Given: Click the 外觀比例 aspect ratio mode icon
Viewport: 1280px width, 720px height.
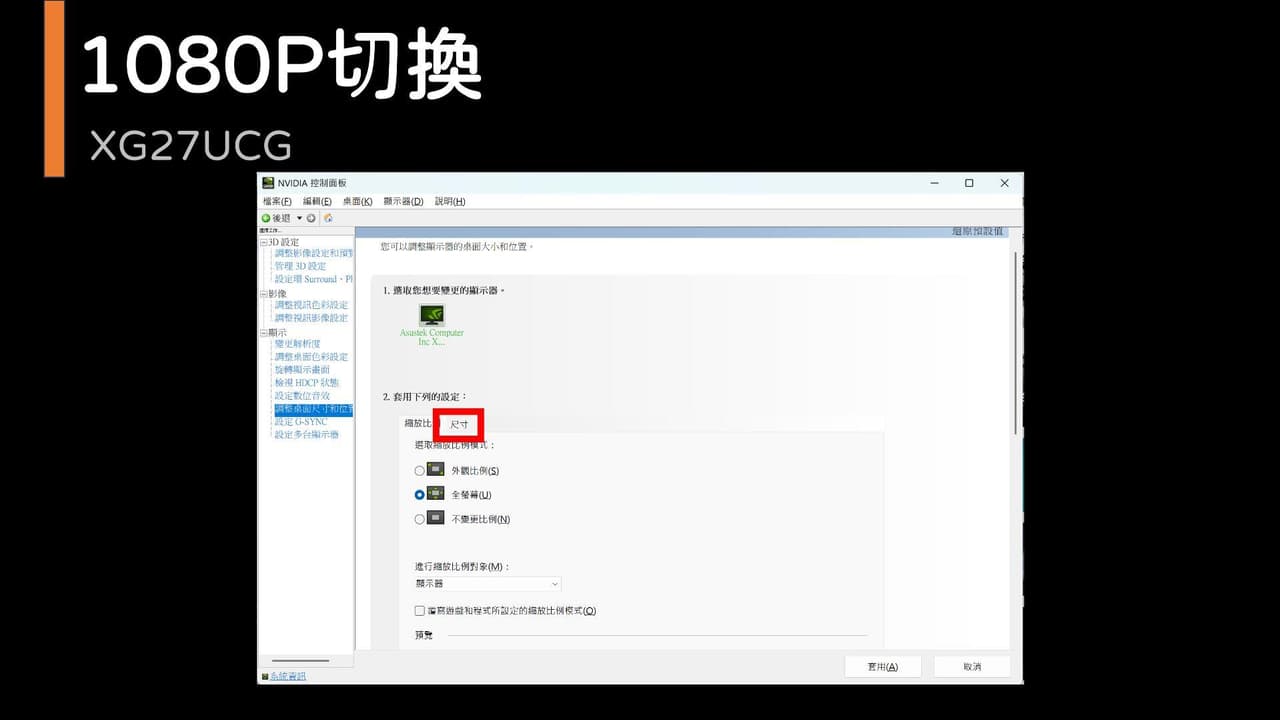Looking at the screenshot, I should point(436,469).
